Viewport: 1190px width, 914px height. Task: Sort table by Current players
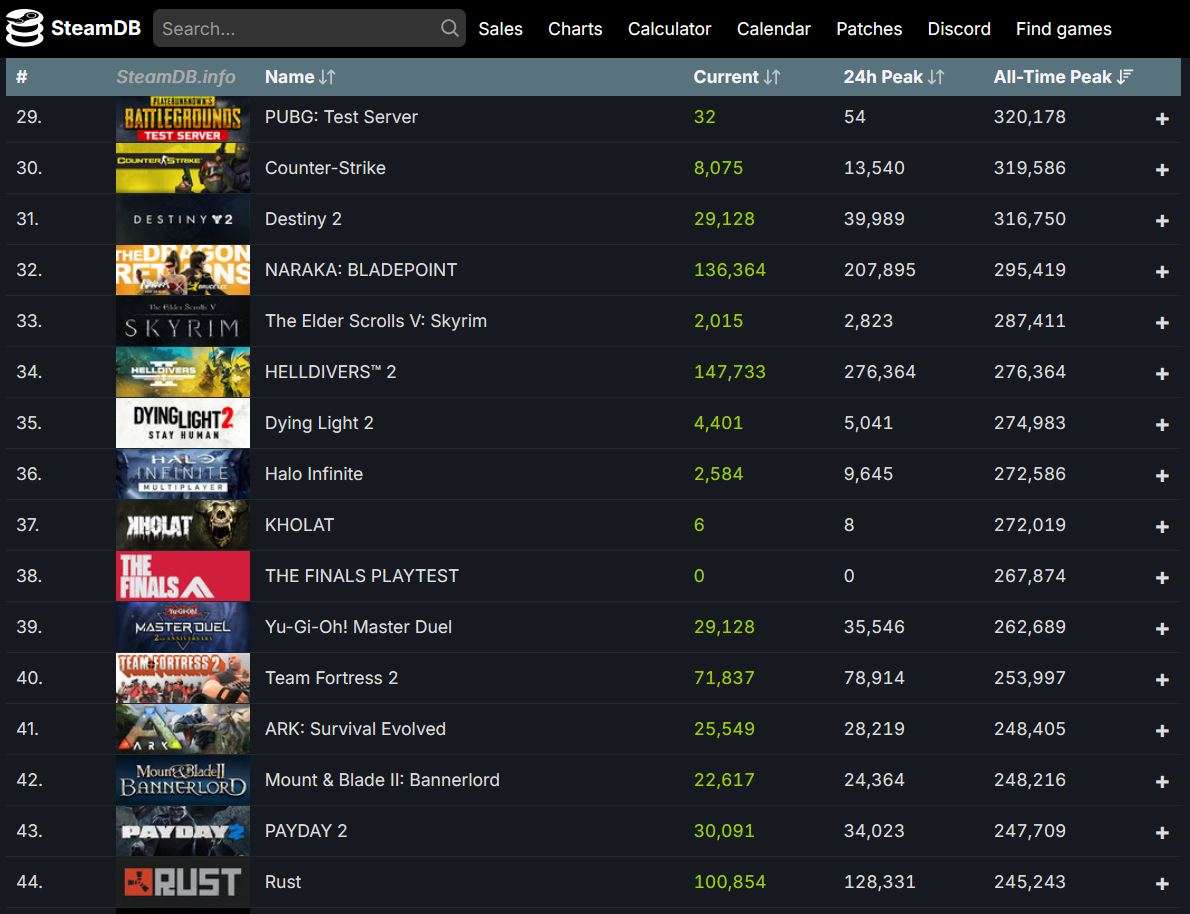click(x=736, y=77)
